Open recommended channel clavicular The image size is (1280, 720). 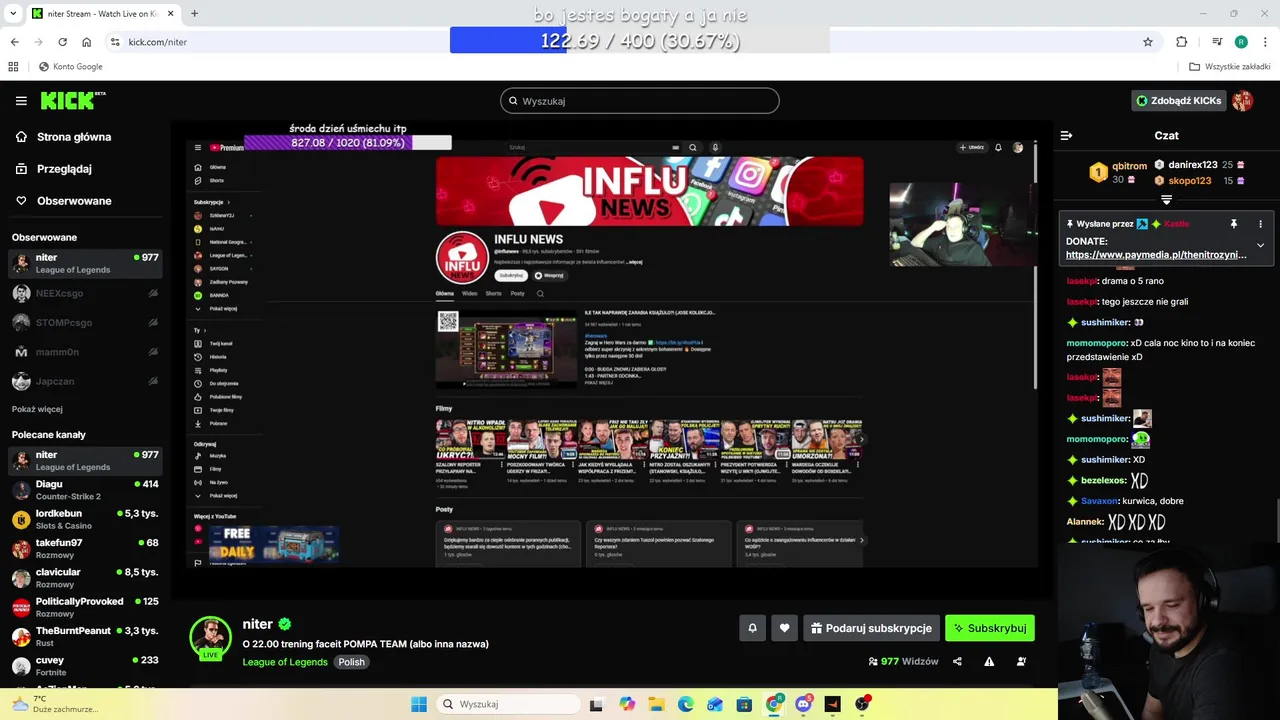tap(85, 578)
